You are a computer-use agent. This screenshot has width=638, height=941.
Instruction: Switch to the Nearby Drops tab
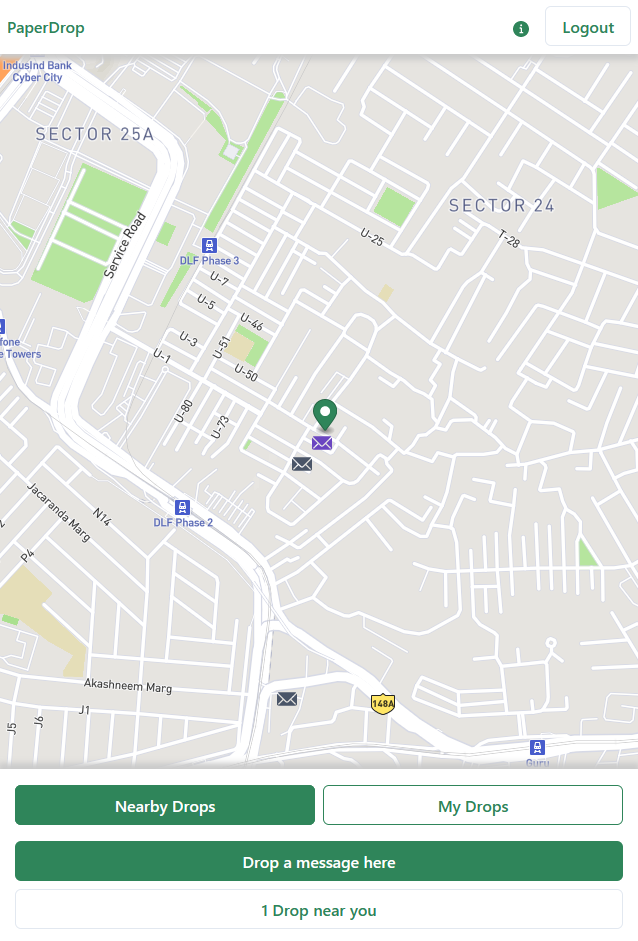165,805
